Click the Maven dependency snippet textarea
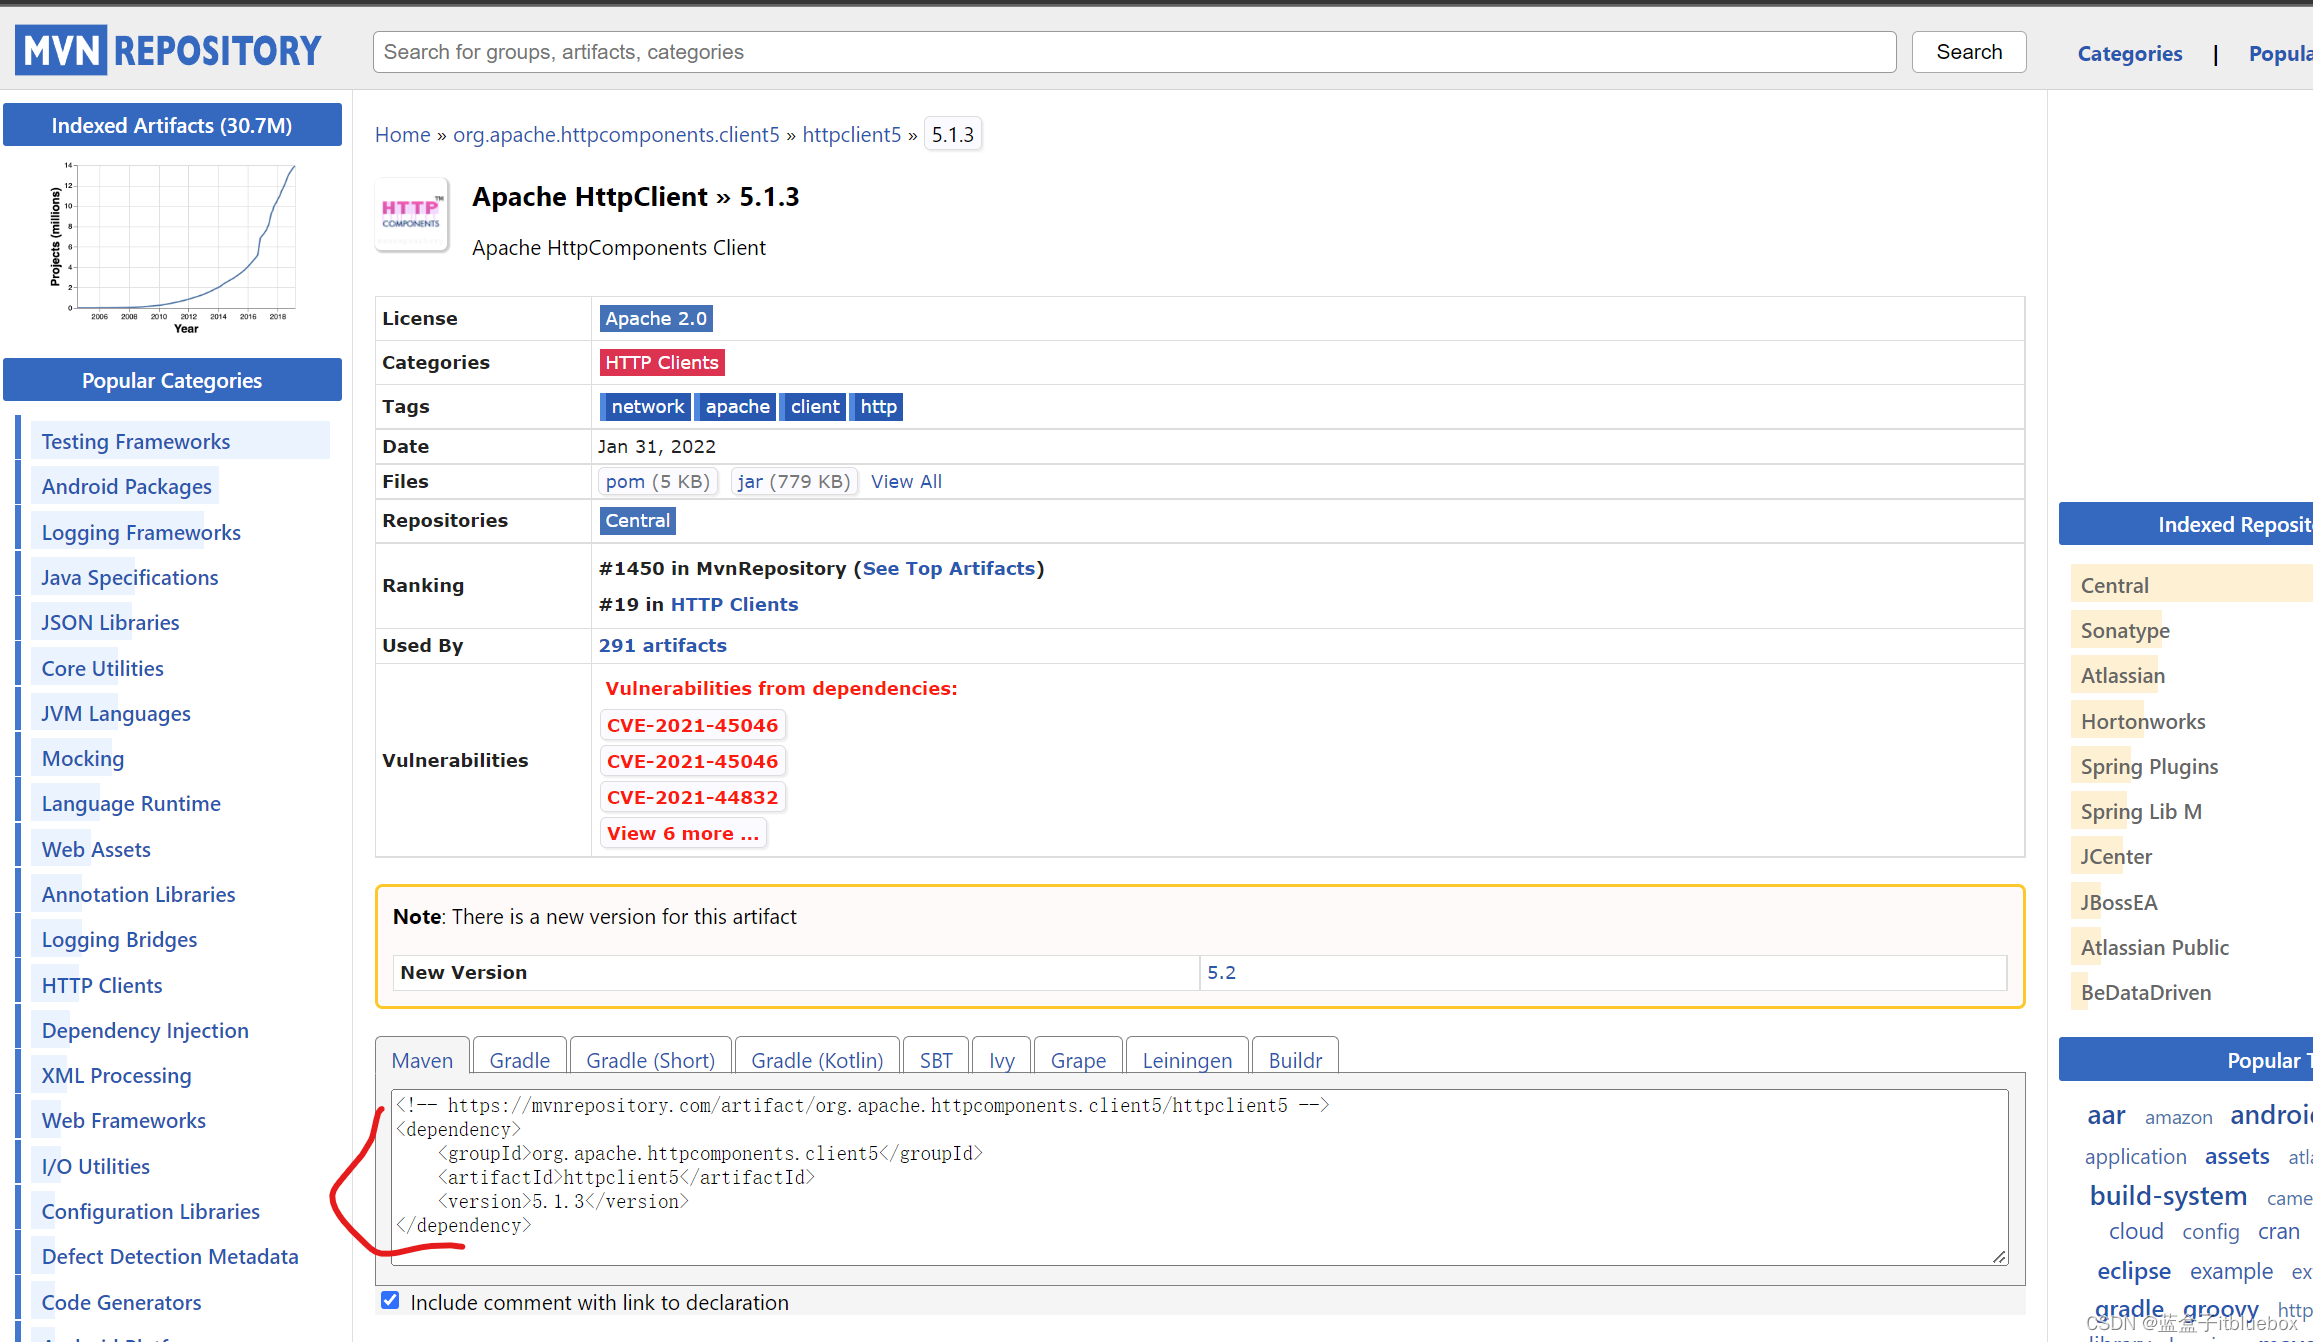This screenshot has height=1342, width=2313. (x=1199, y=1177)
